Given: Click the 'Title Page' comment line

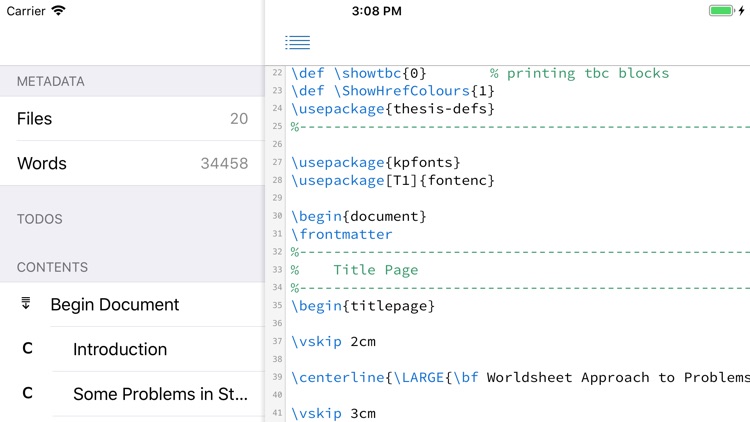Looking at the screenshot, I should 354,270.
